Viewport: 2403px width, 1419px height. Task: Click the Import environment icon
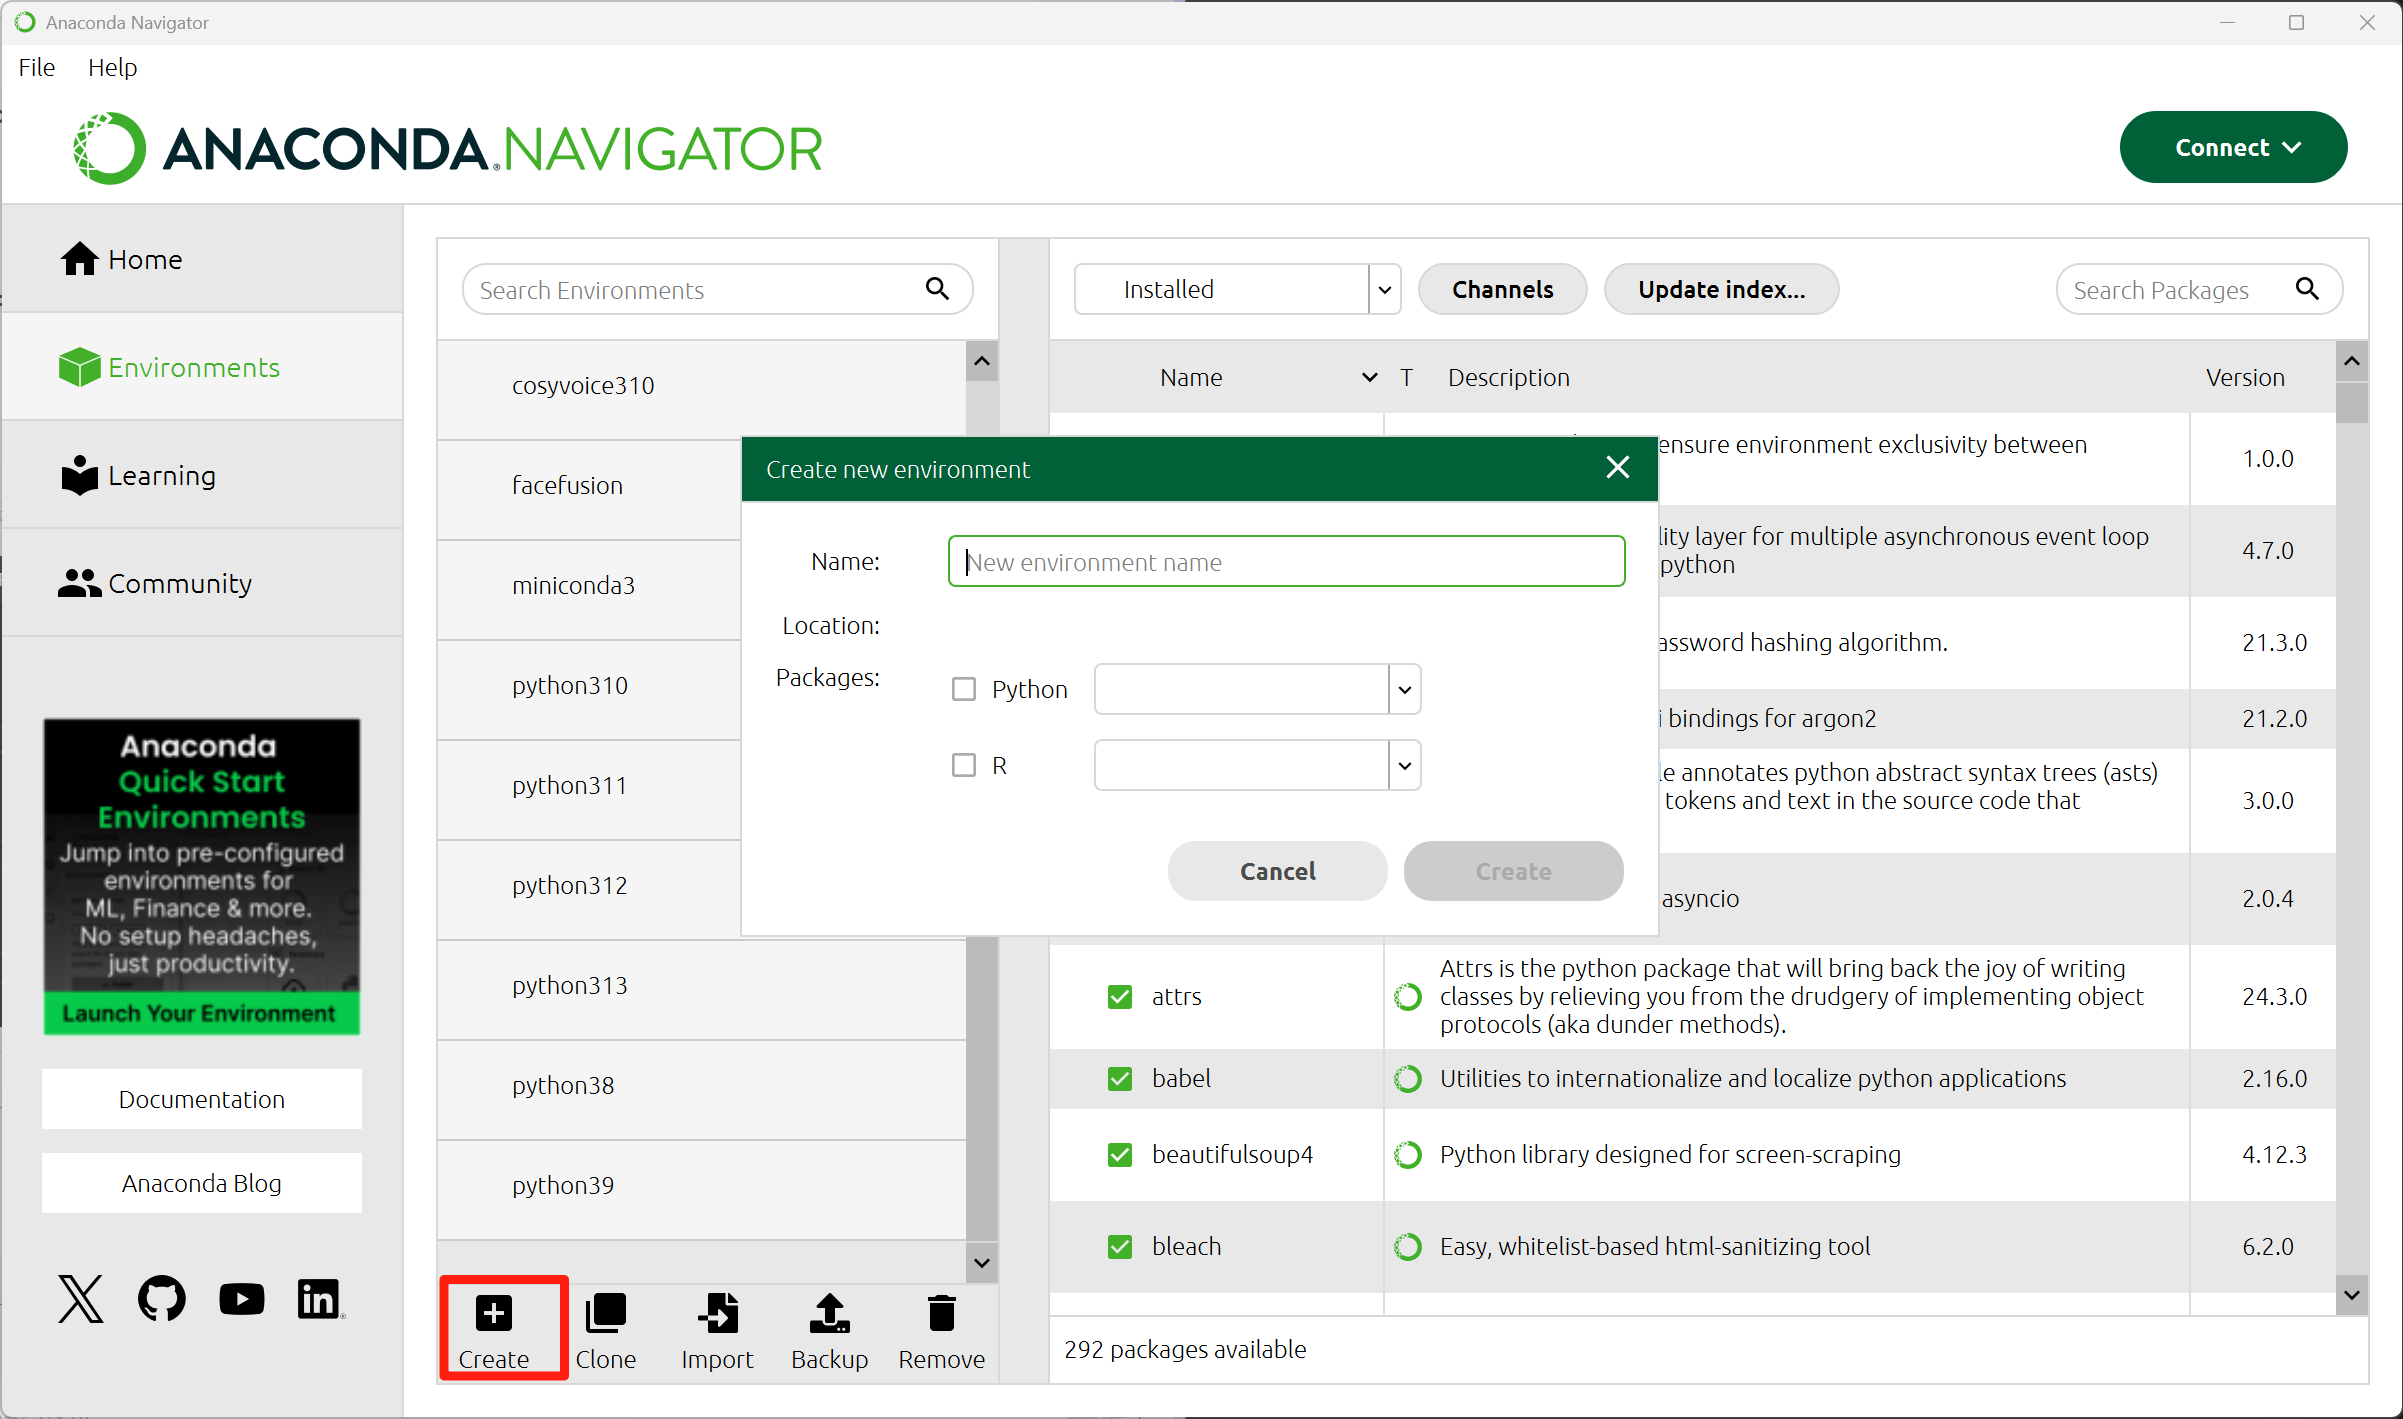717,1314
